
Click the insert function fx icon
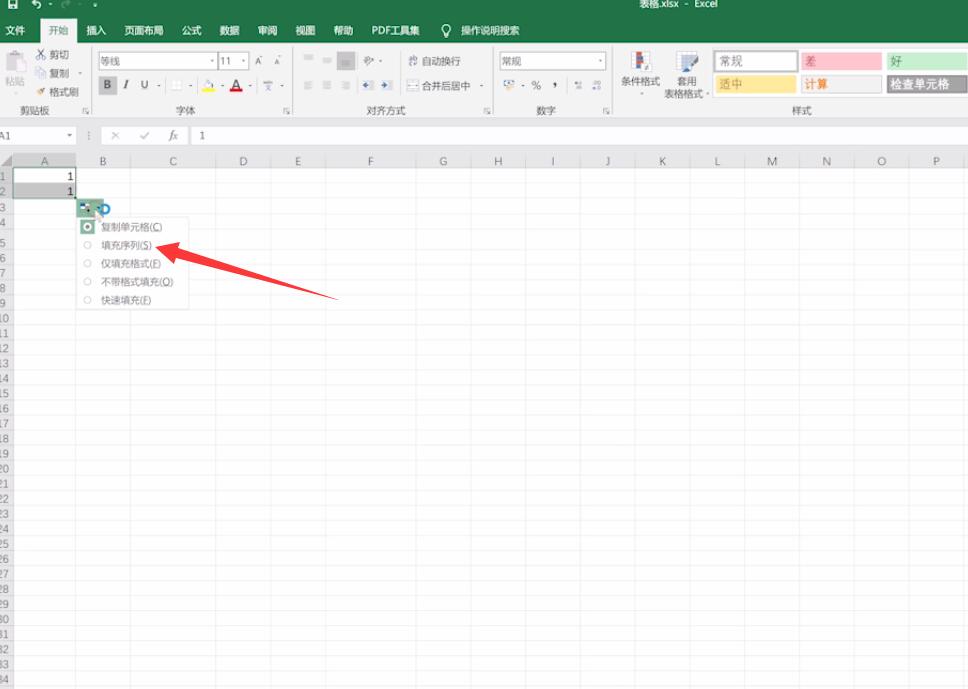point(173,135)
